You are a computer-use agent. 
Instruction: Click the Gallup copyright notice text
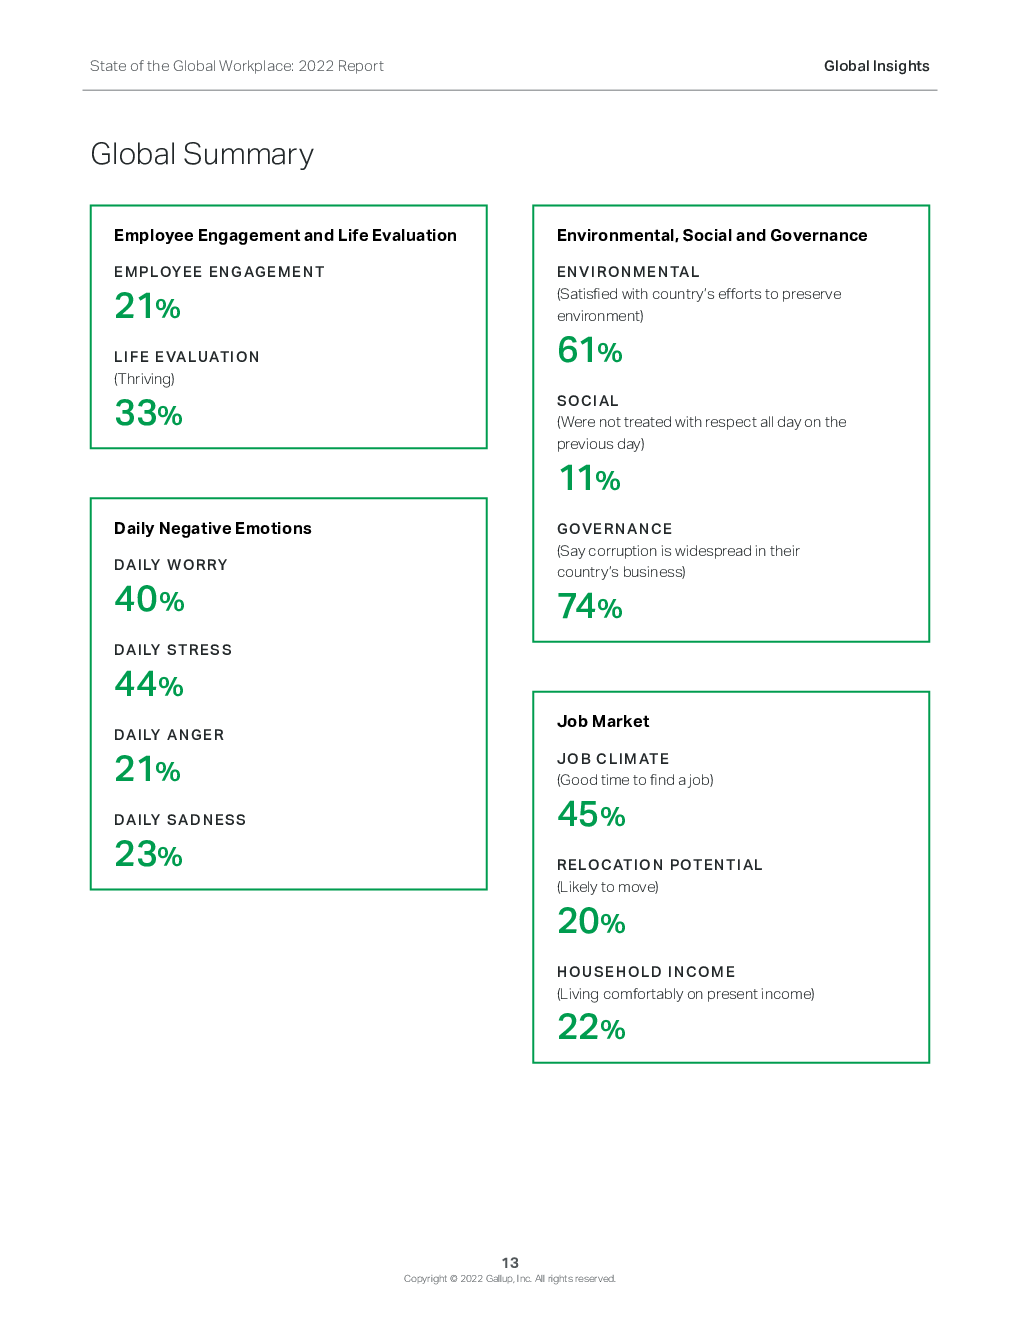510,1279
